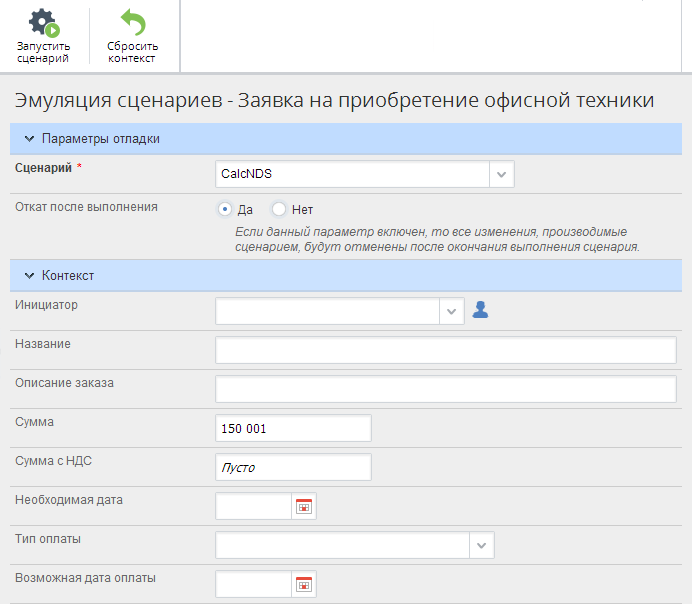Open the Тип оплаты dropdown arrow
The height and width of the screenshot is (604, 692).
coord(481,545)
